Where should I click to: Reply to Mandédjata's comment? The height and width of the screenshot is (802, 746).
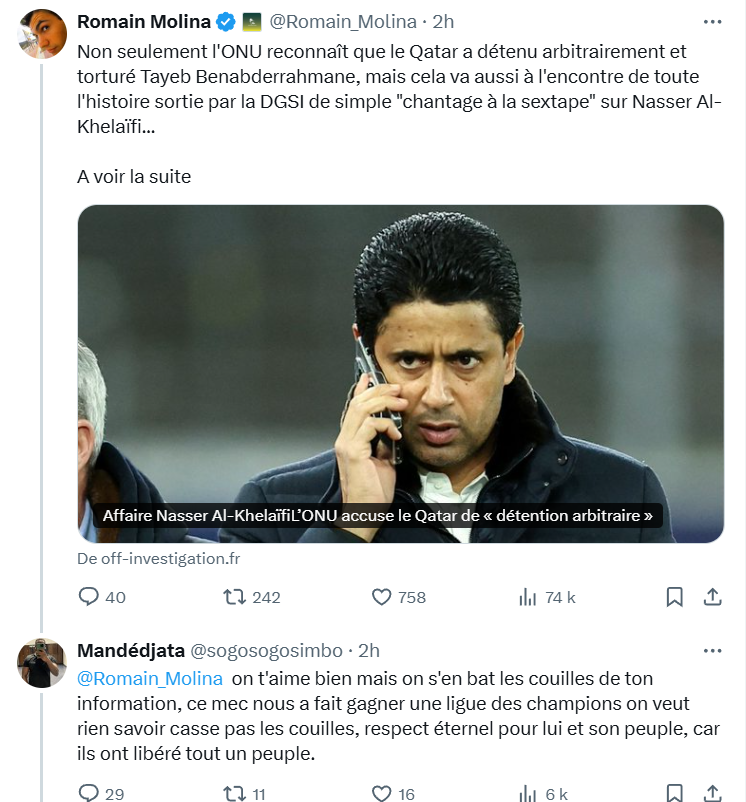click(89, 793)
